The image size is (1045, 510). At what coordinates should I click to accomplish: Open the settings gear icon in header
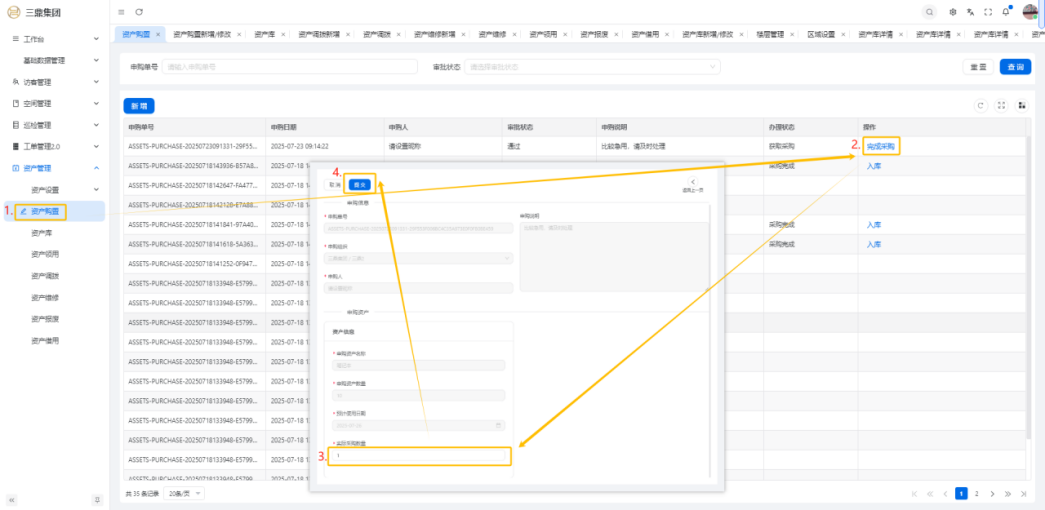(x=953, y=12)
